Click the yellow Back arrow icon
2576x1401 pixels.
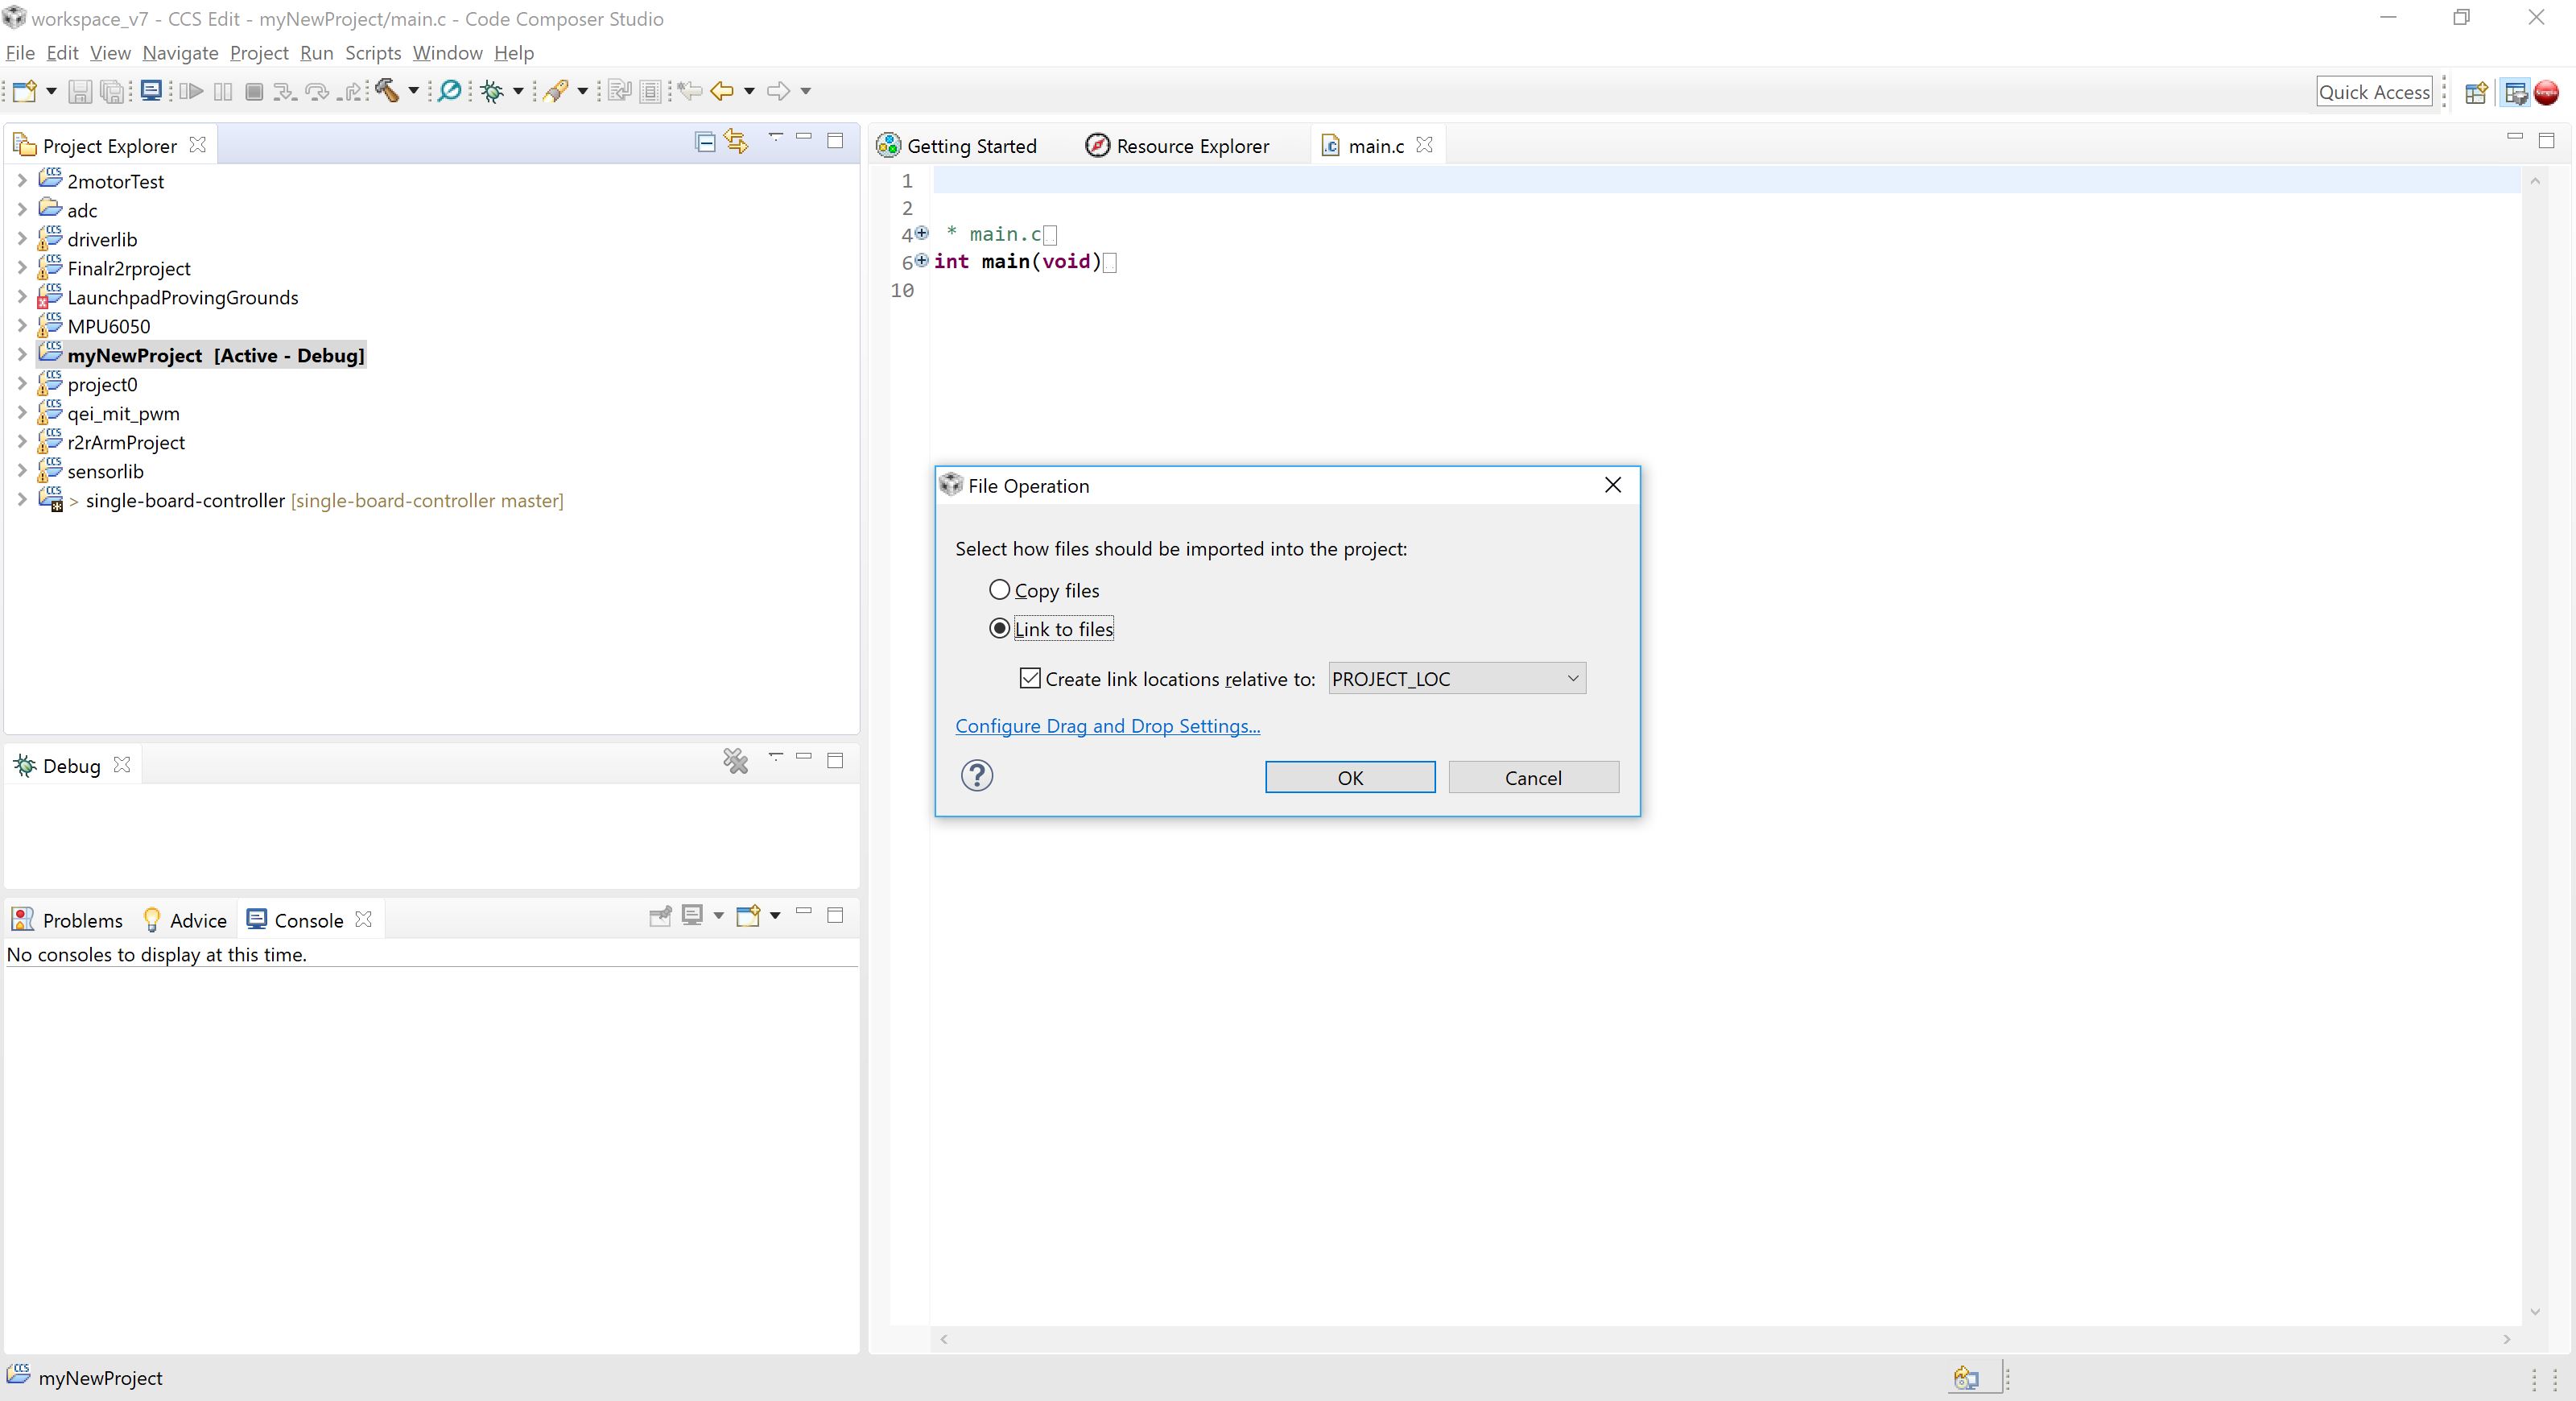coord(722,91)
